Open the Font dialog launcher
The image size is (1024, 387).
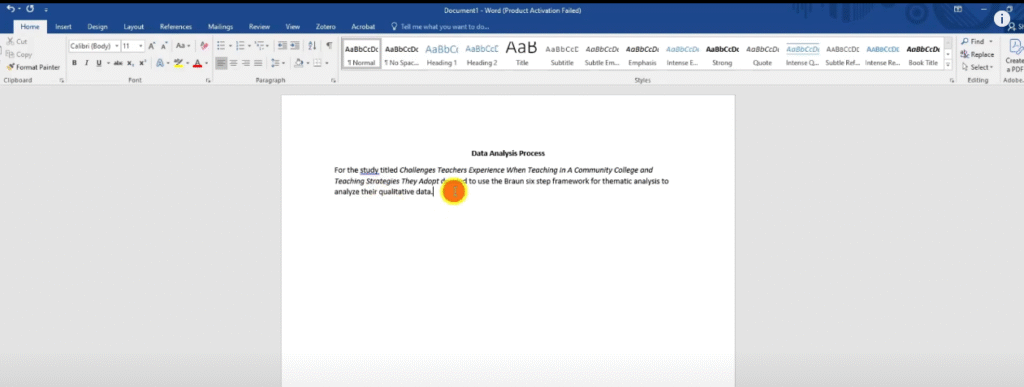[x=208, y=80]
